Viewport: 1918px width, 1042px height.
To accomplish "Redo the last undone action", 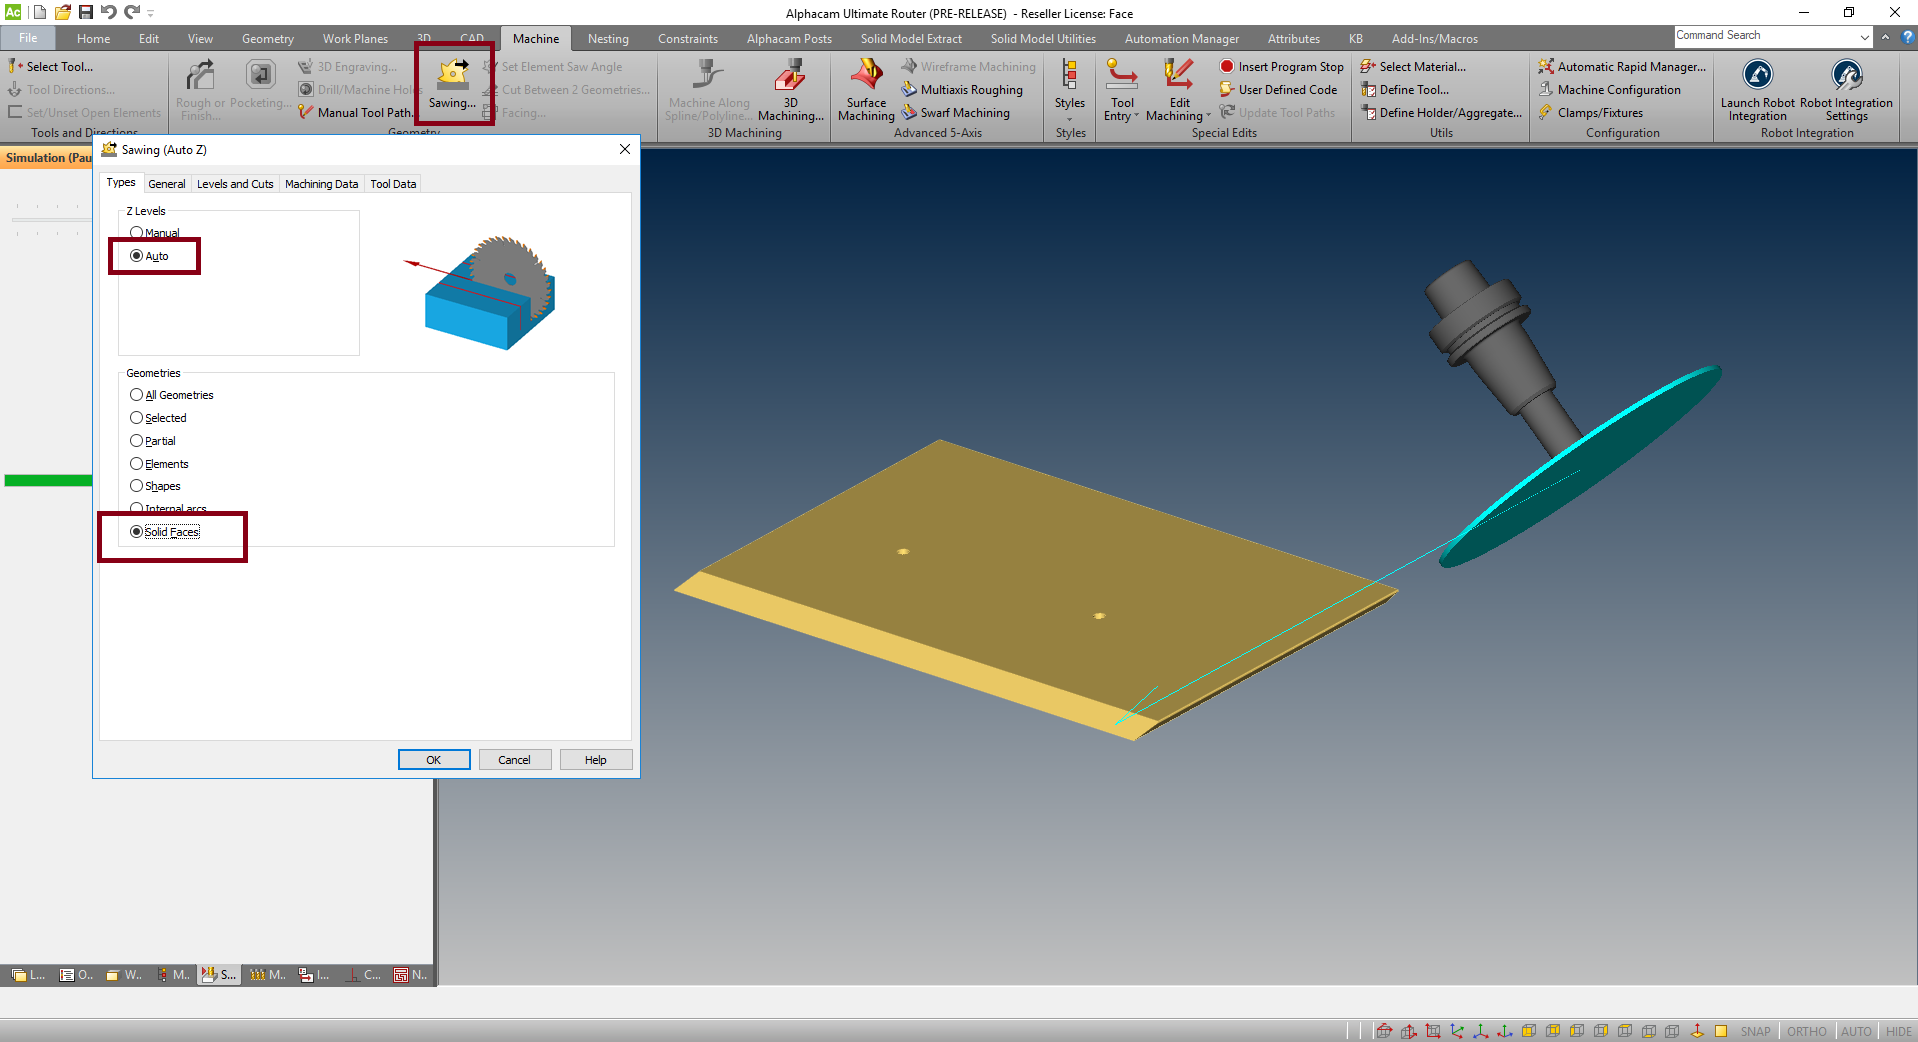I will click(132, 12).
